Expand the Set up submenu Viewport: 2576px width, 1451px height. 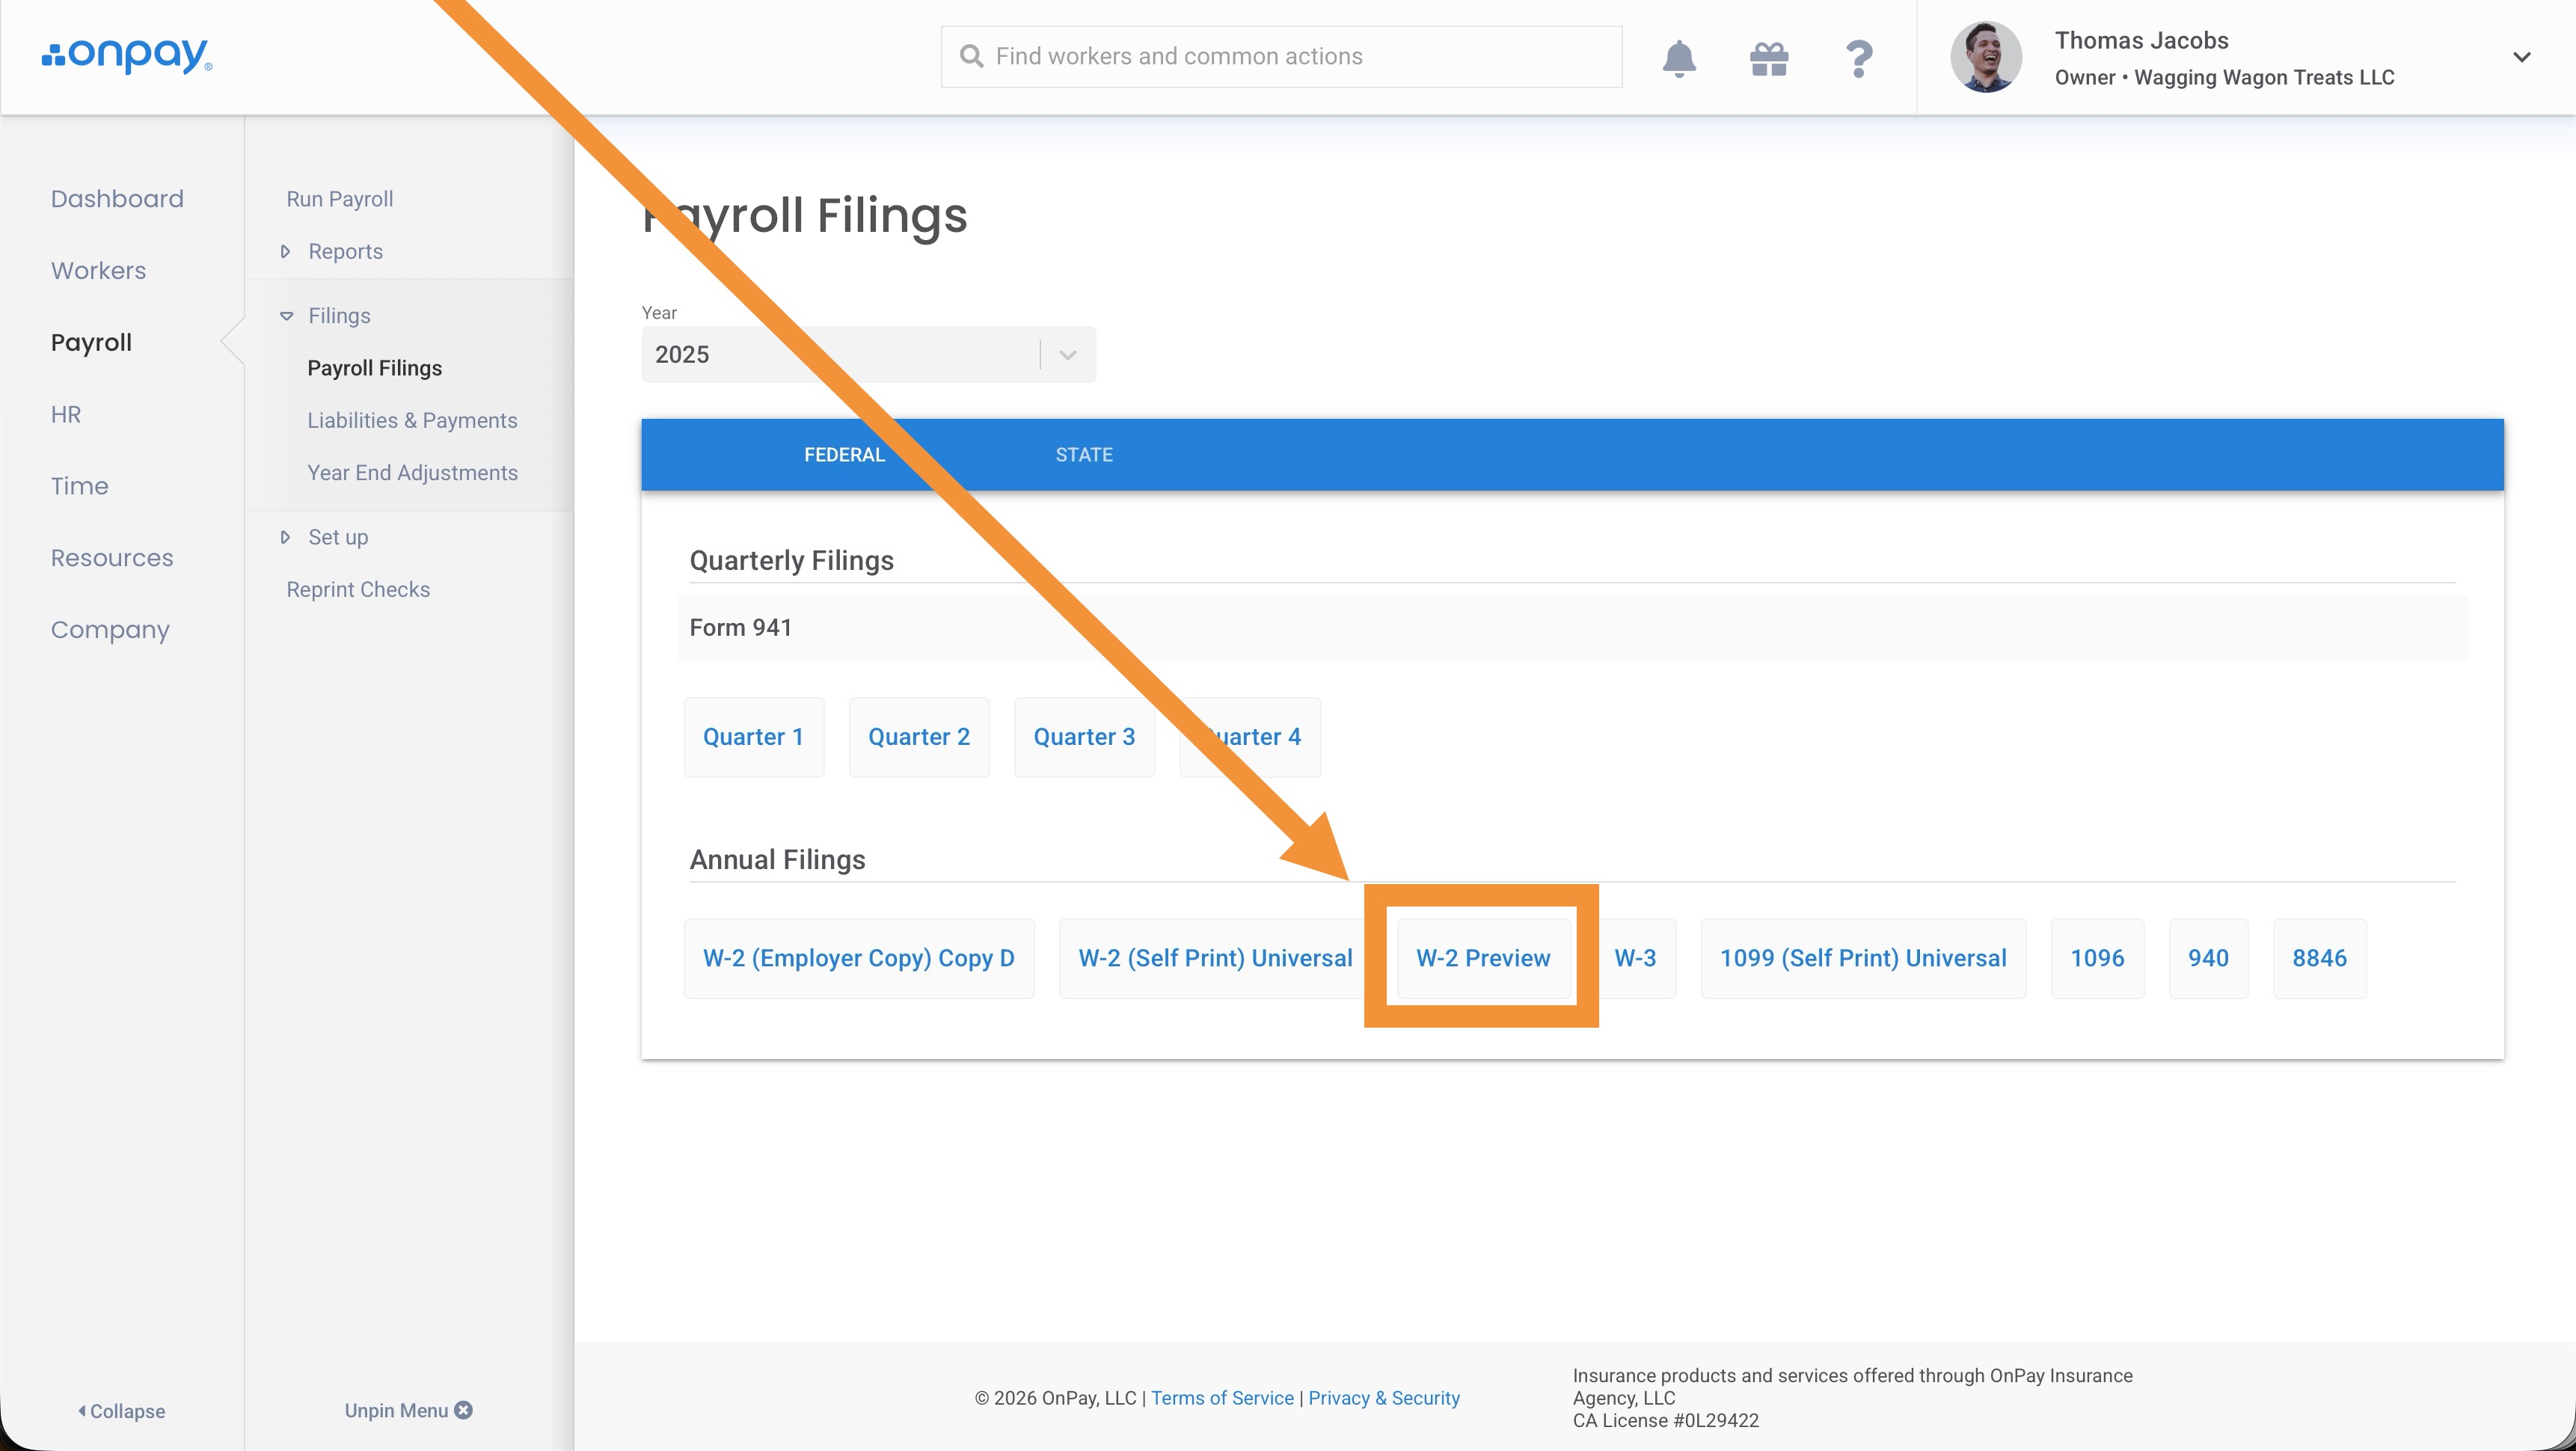tap(286, 537)
